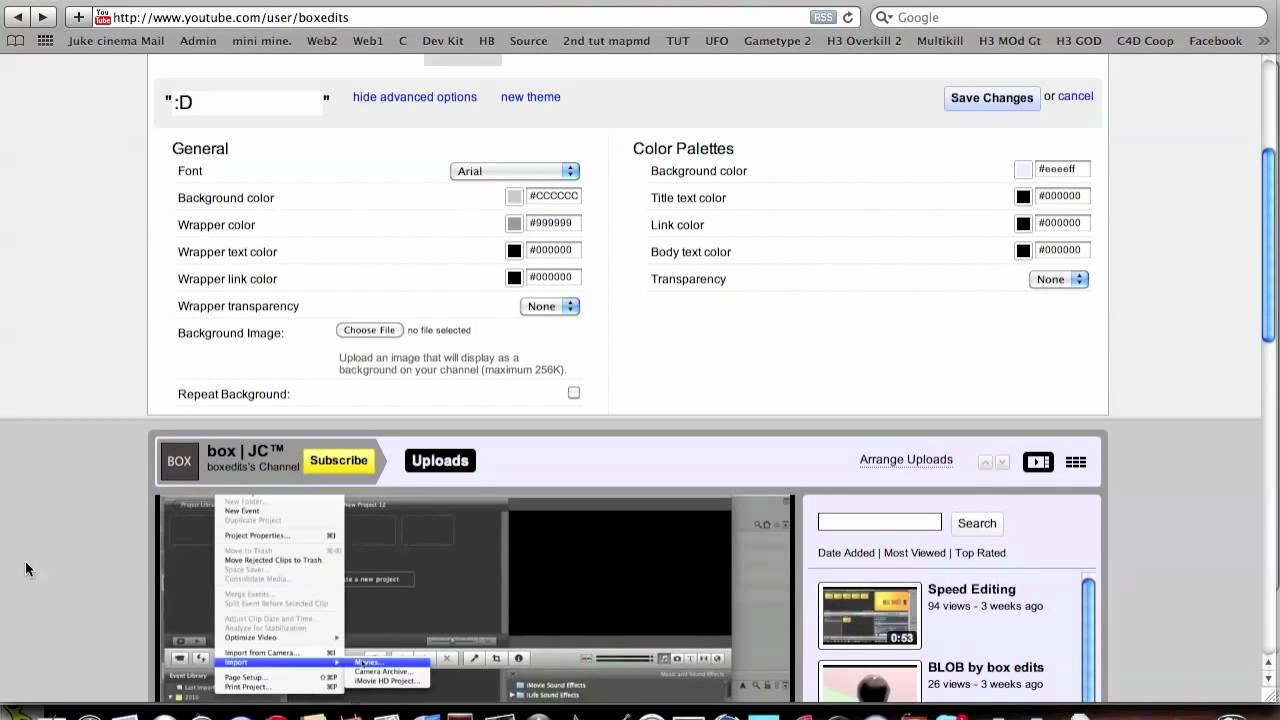Click the channel search text box
Screen dimensions: 1280x720
coord(880,522)
